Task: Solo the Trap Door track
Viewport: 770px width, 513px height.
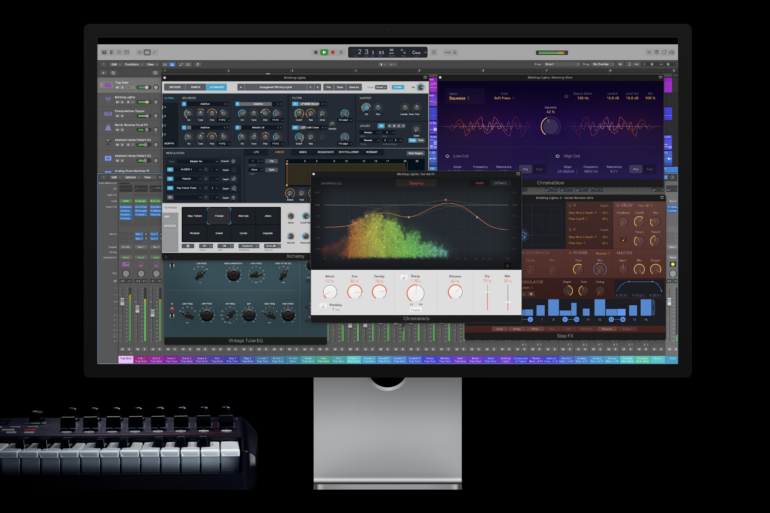Action: coord(122,87)
